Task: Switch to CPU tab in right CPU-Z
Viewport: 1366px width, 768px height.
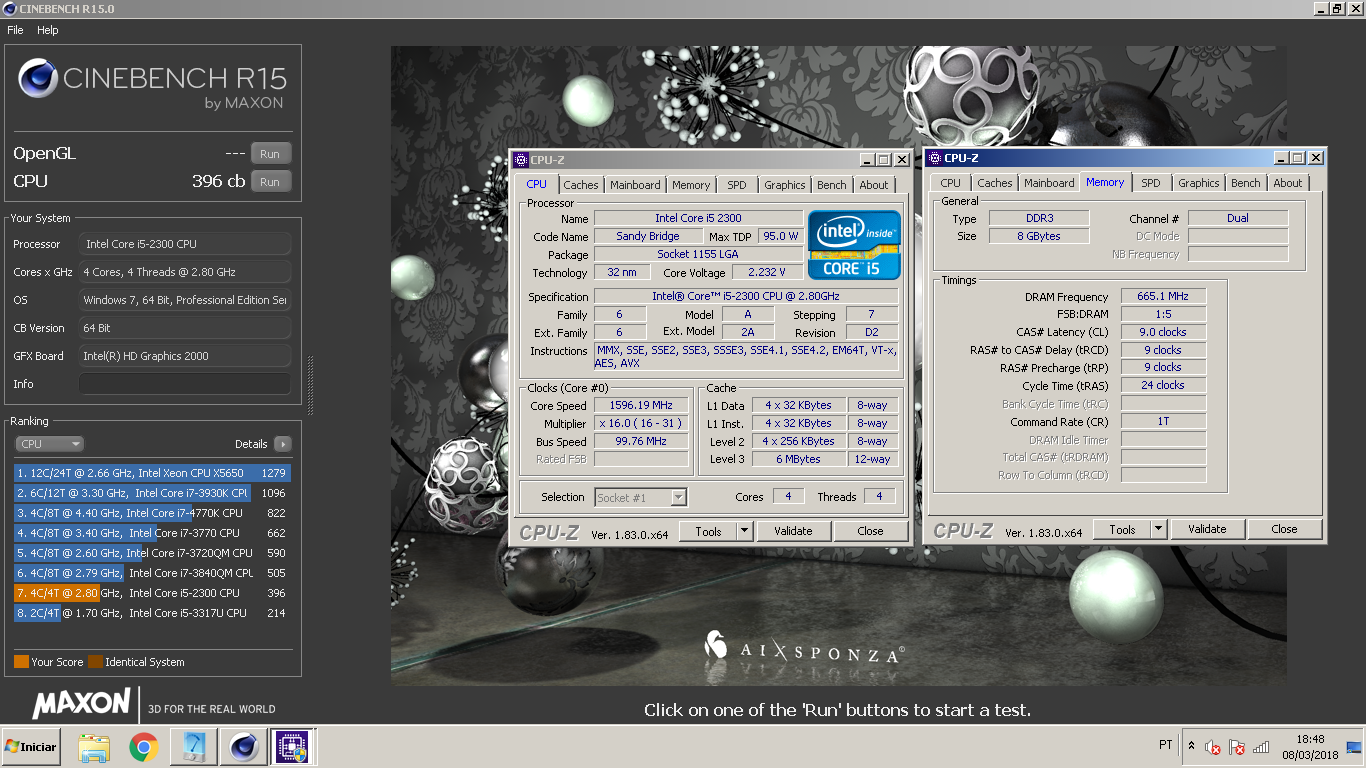Action: coord(951,183)
